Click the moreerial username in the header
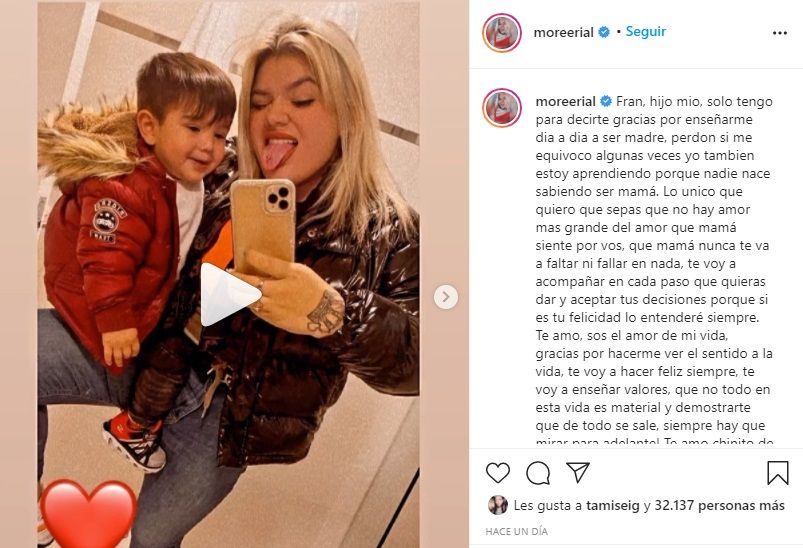This screenshot has width=803, height=548. [x=563, y=32]
